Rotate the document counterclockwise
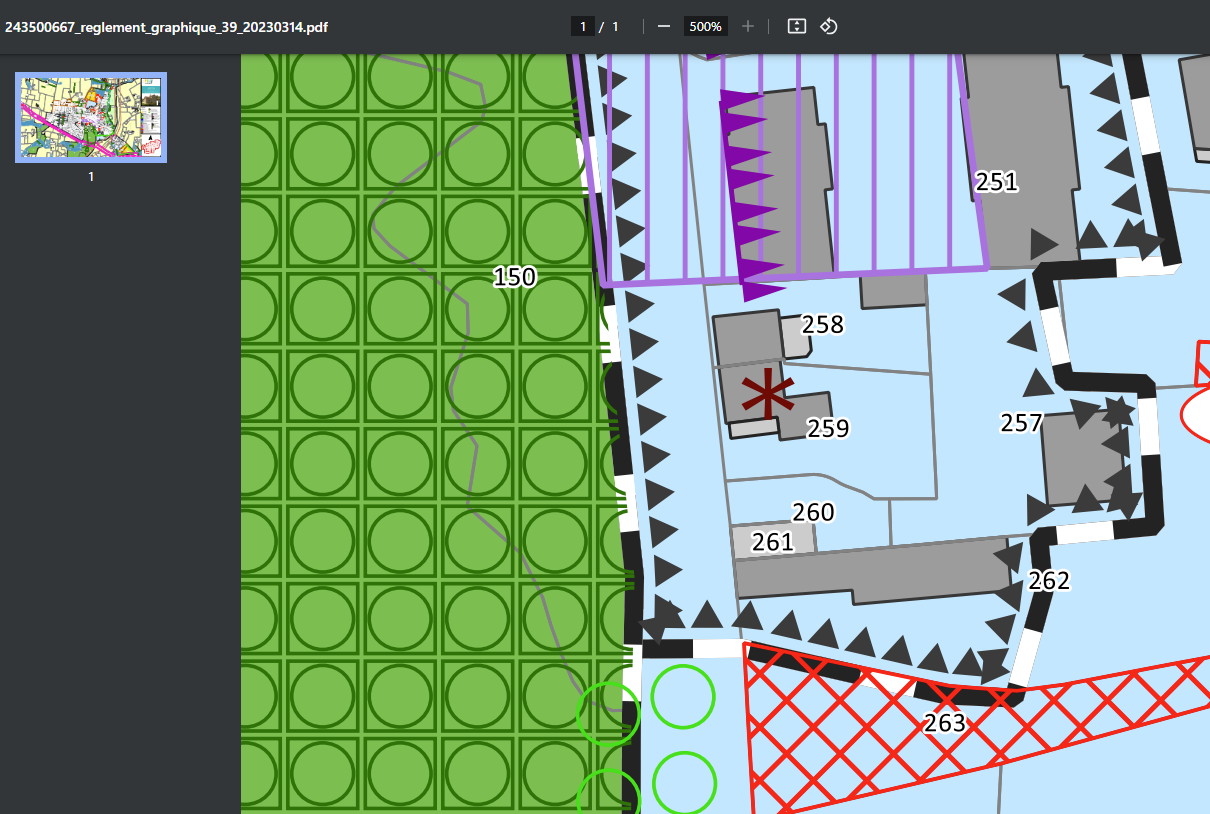 (x=828, y=26)
